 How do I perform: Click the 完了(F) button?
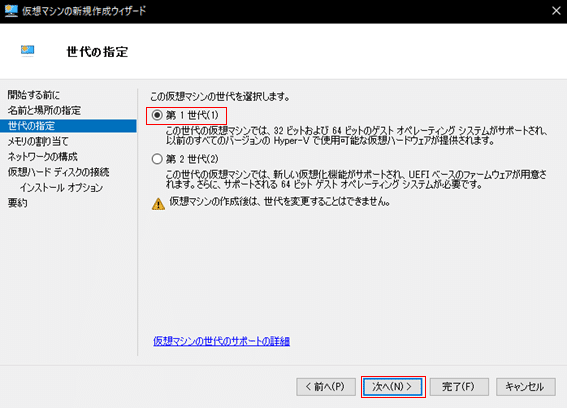(459, 387)
